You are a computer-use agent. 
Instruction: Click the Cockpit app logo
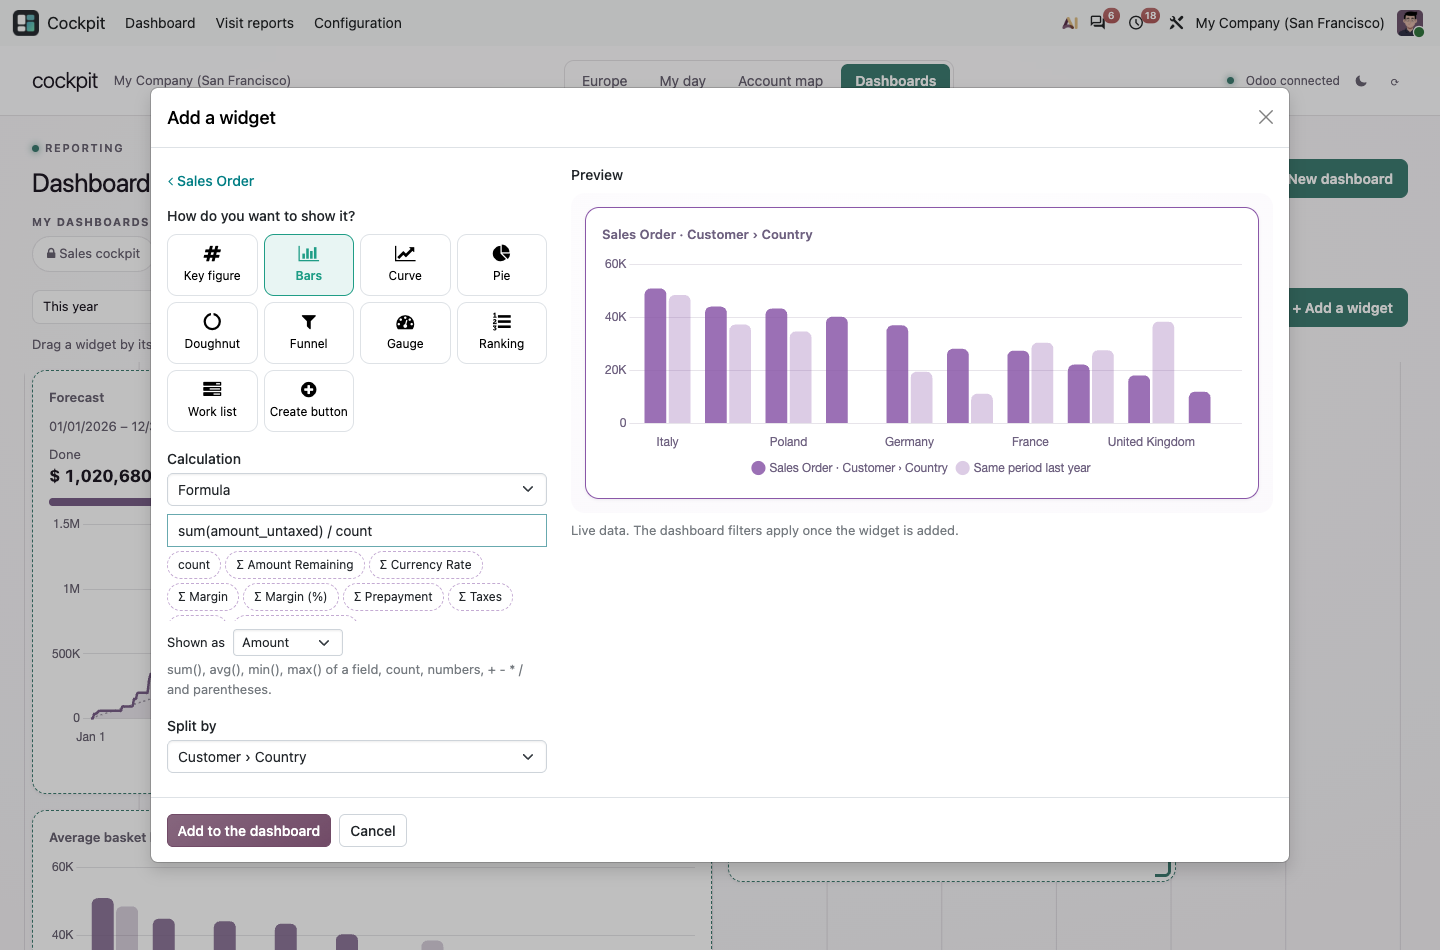click(26, 23)
